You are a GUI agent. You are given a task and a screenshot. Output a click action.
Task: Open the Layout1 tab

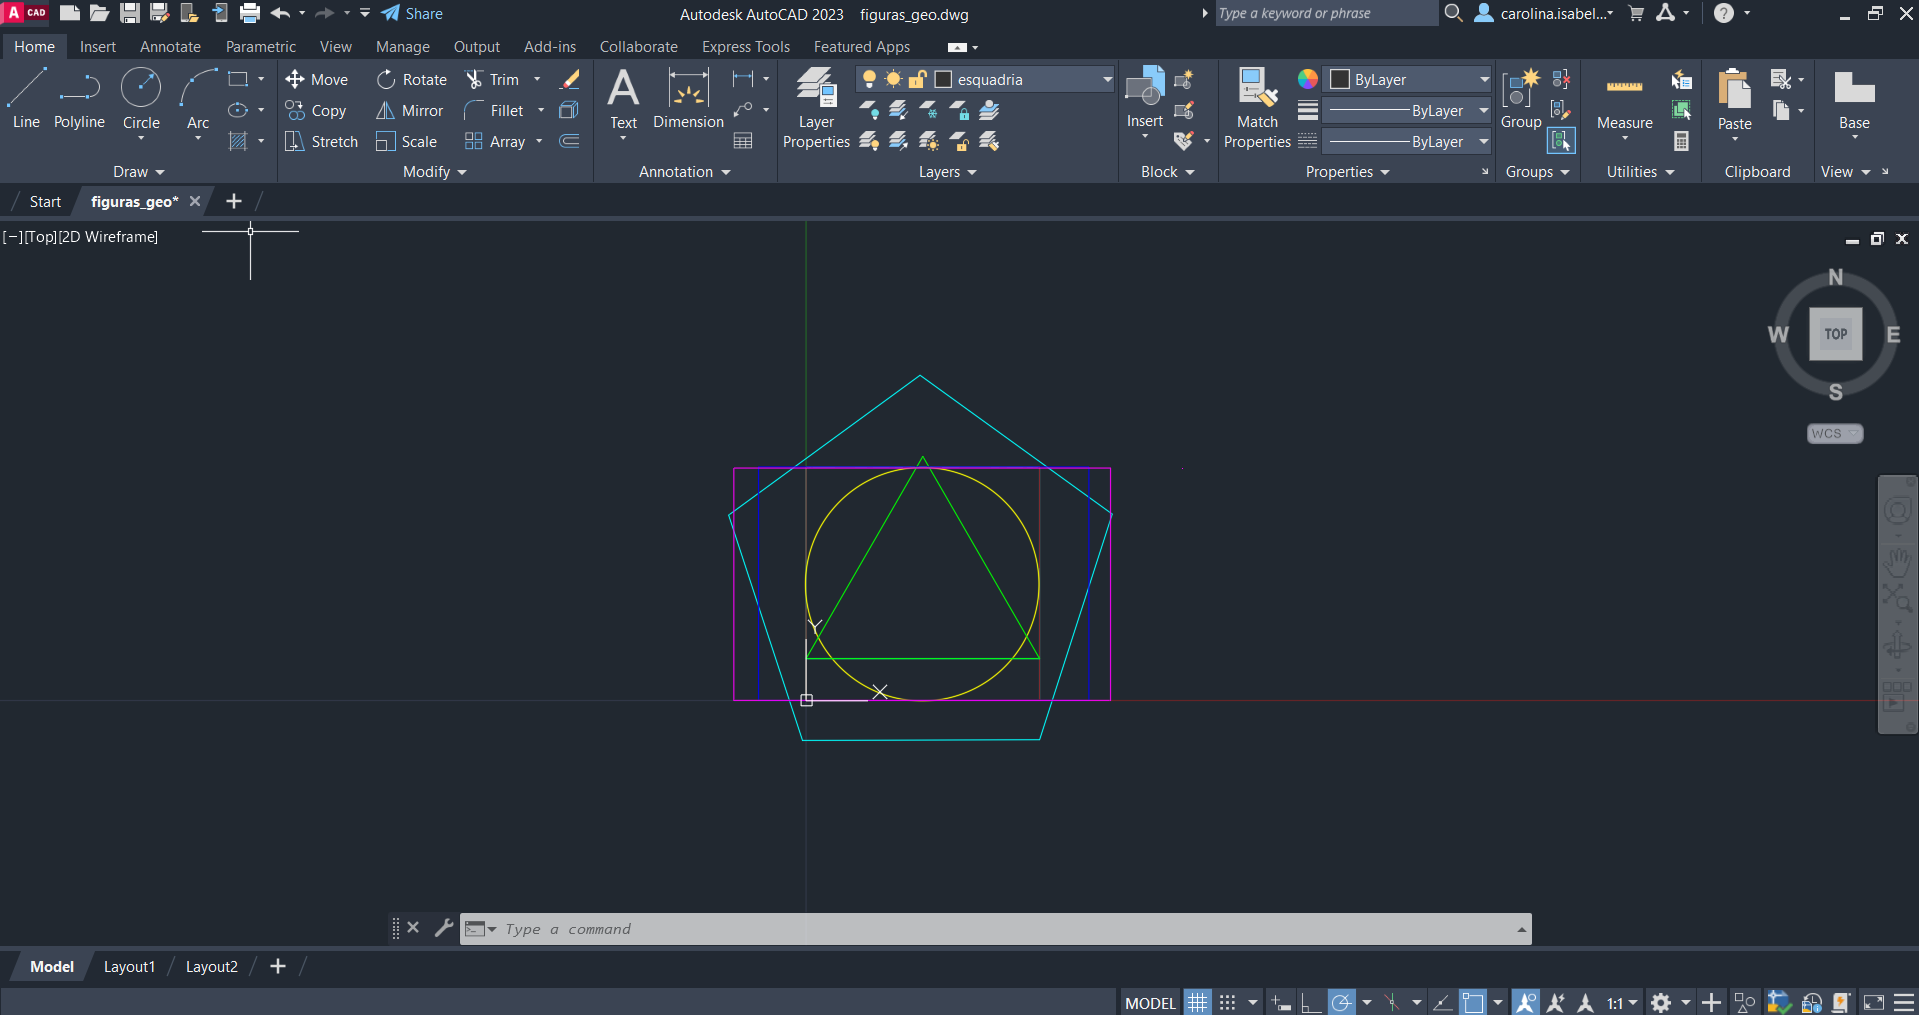click(129, 966)
